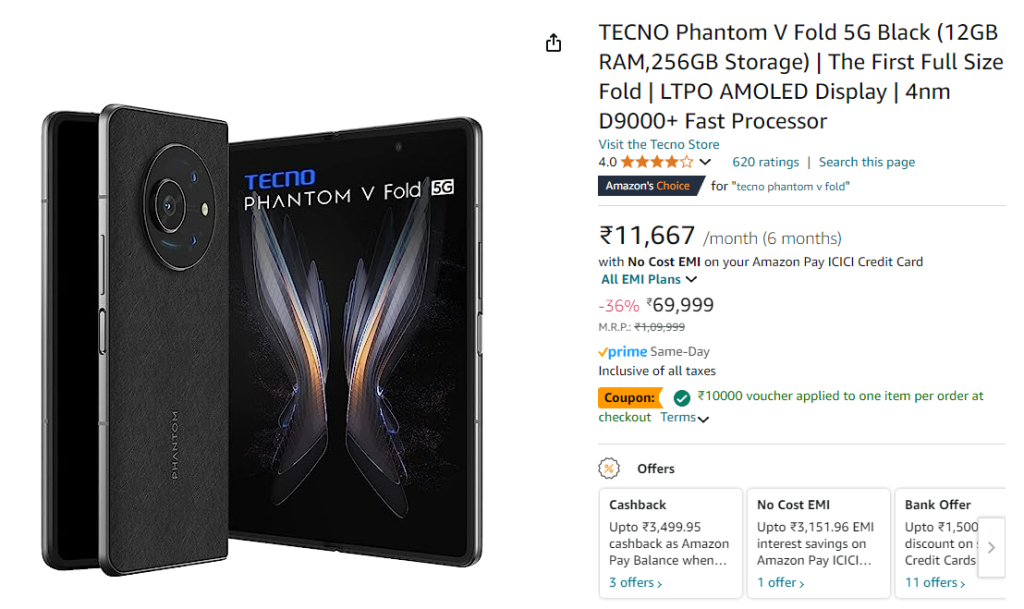Click "tecno phantom v fold" choice link
Screen dimensions: 1024x609
pyautogui.click(x=793, y=186)
